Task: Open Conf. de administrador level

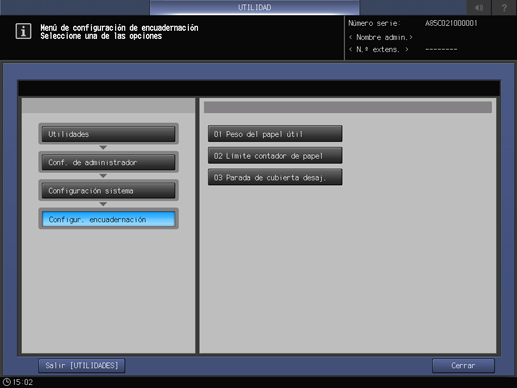Action: [108, 162]
